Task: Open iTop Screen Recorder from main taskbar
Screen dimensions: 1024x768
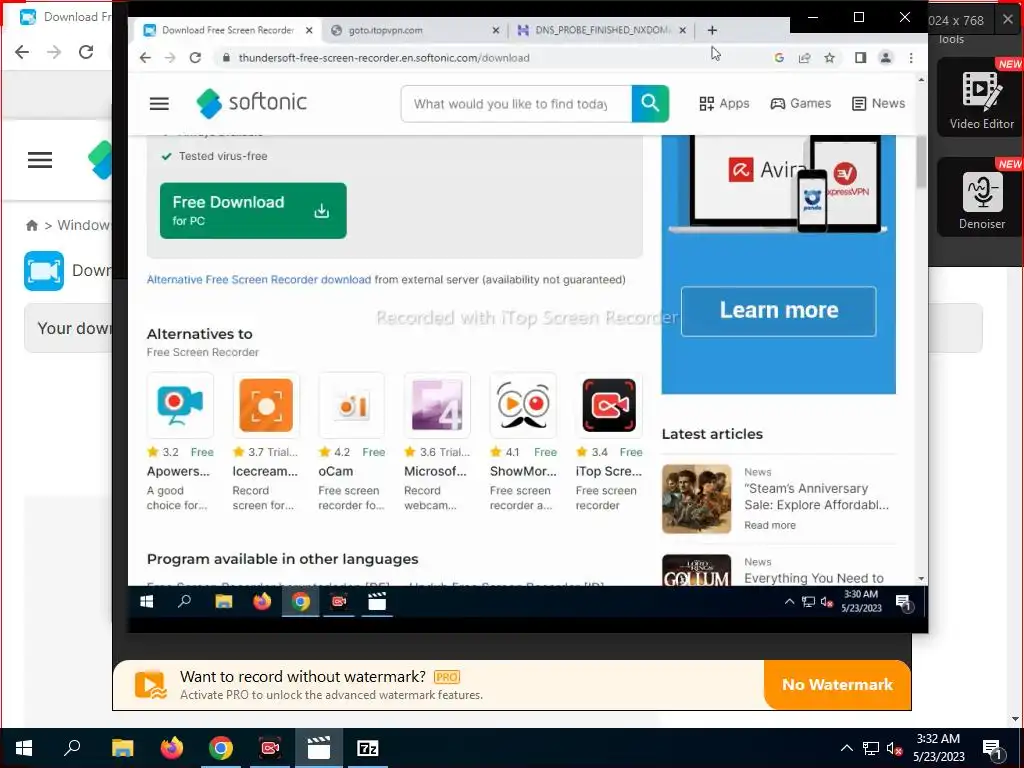Action: [270, 748]
